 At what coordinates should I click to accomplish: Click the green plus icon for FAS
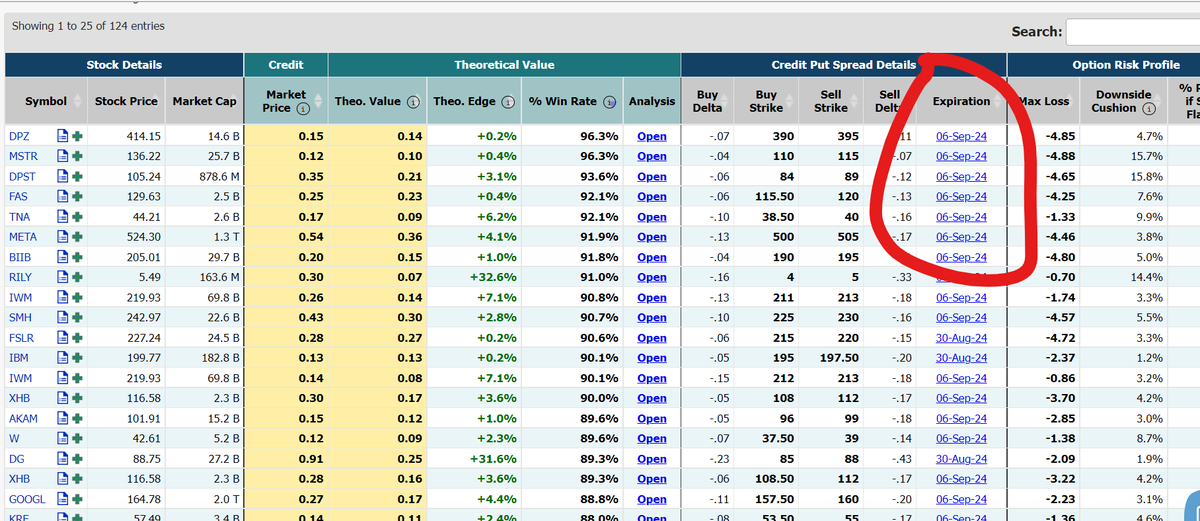coord(77,196)
